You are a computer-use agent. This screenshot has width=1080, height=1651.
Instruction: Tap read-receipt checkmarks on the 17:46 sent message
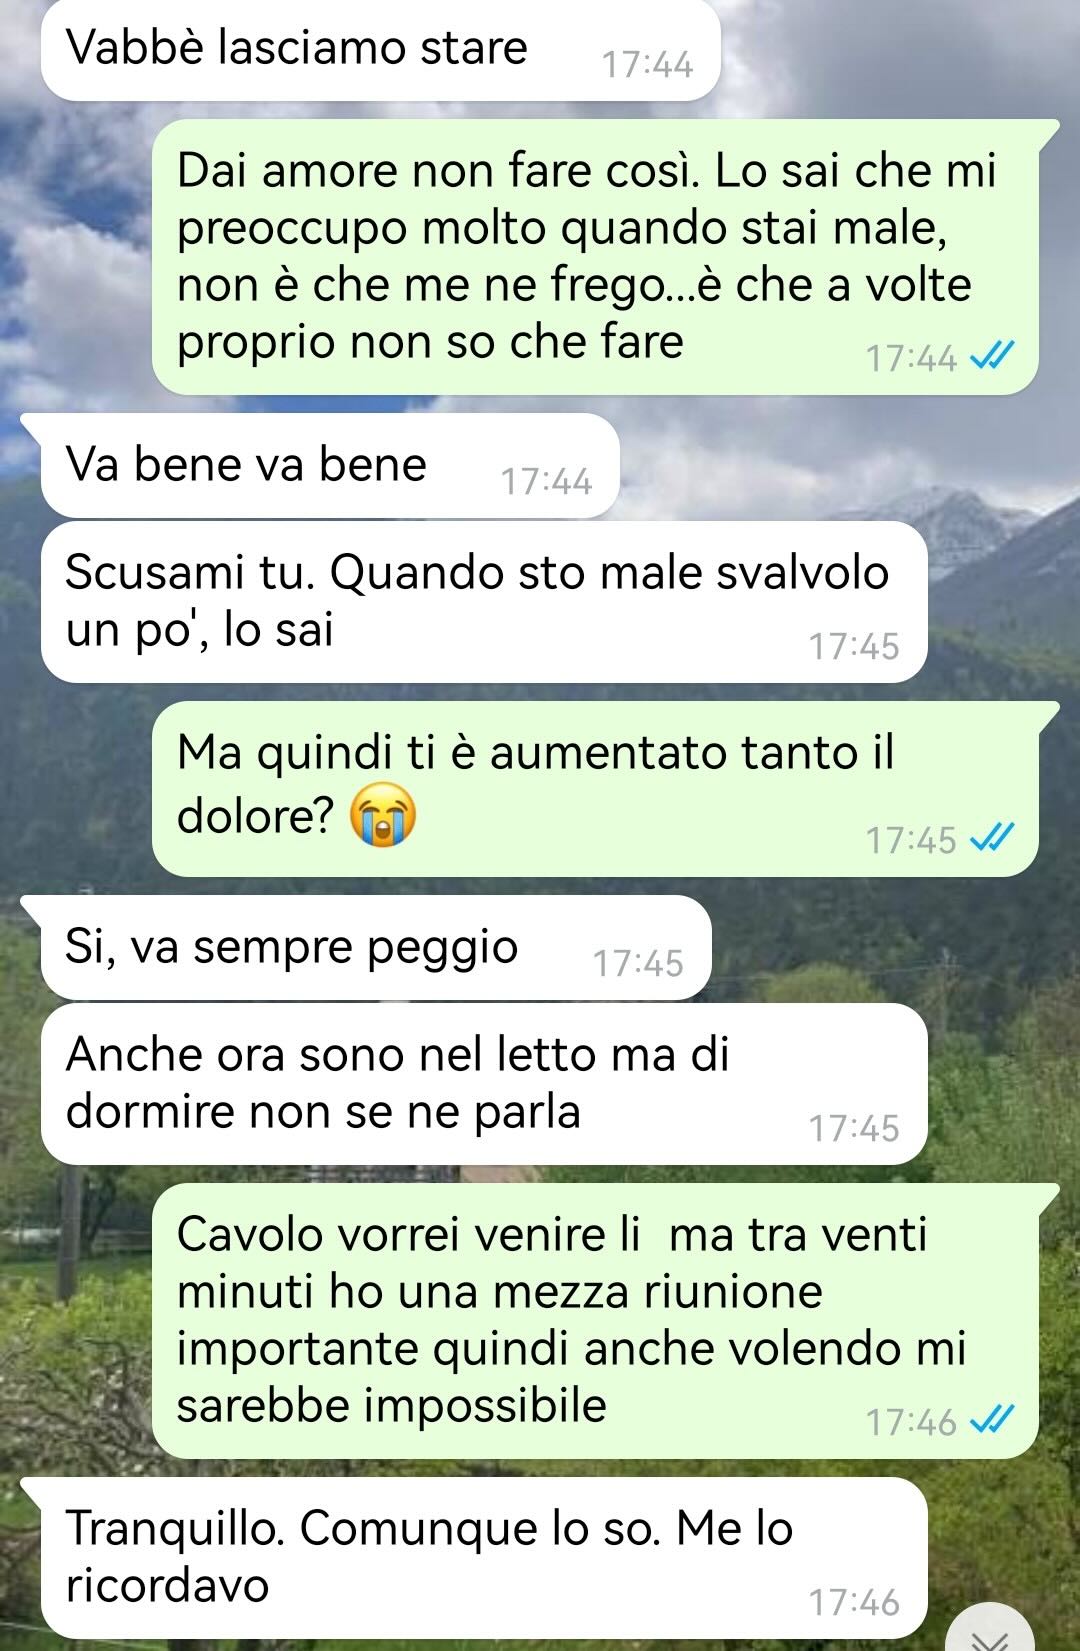point(993,1420)
